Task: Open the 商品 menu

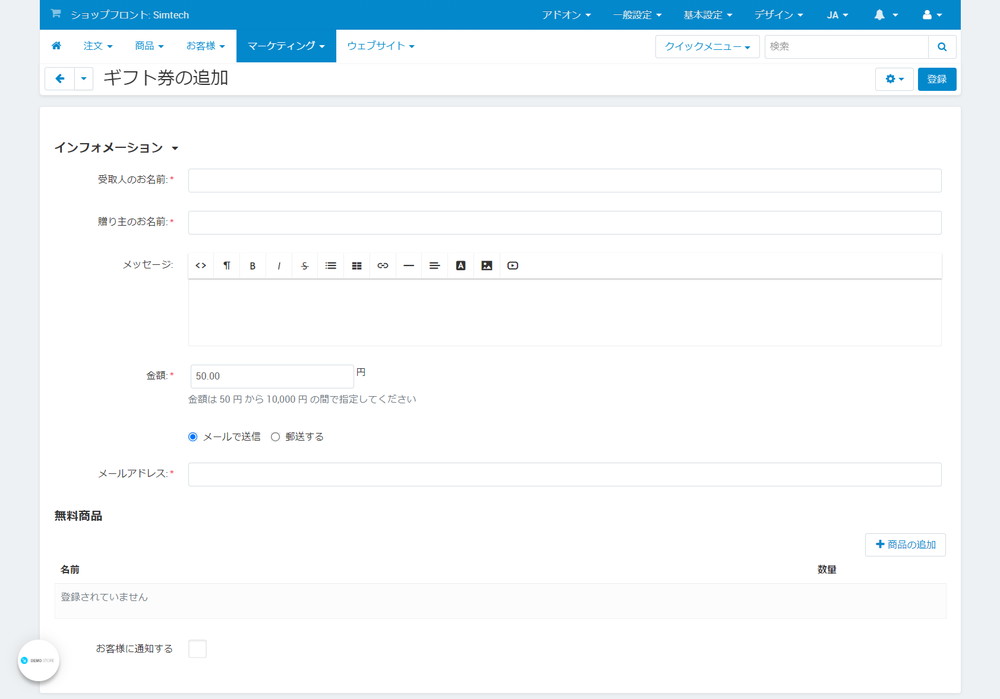Action: point(149,46)
